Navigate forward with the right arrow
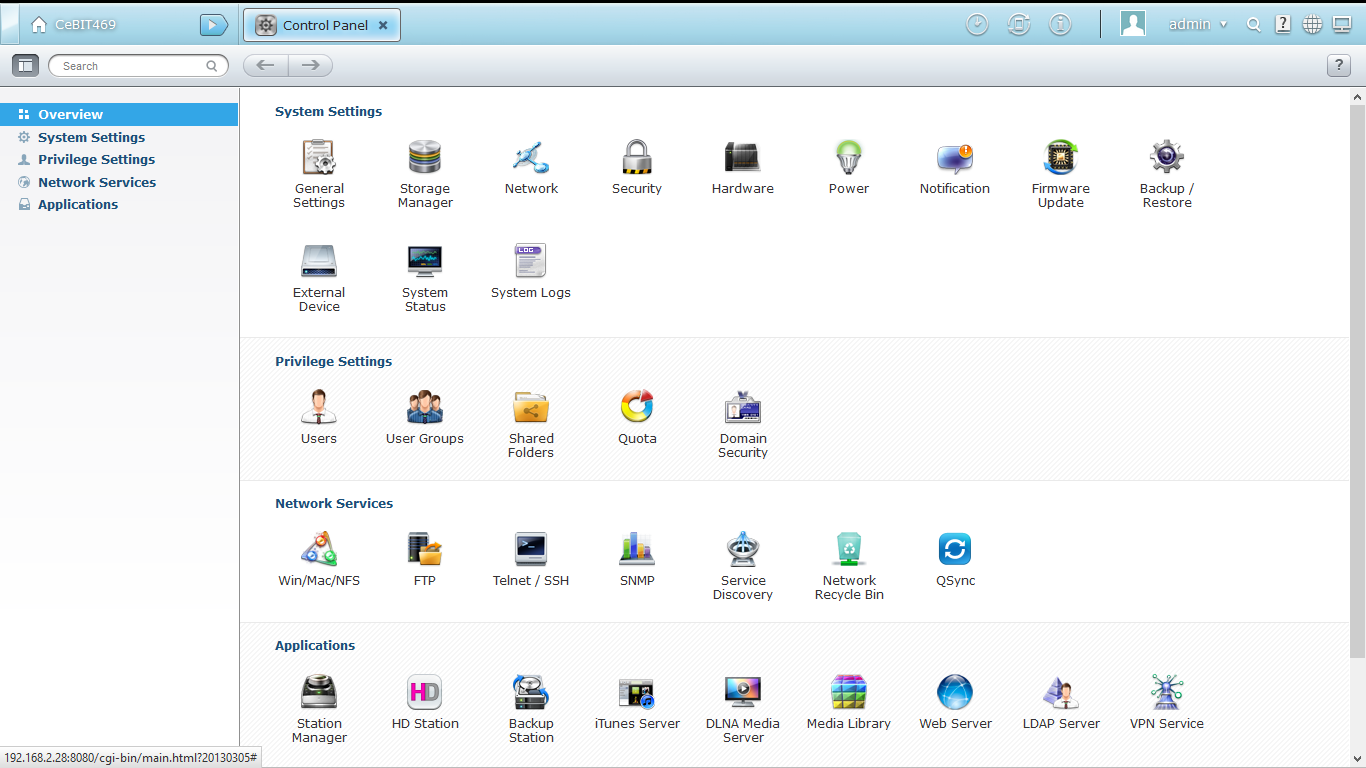The height and width of the screenshot is (768, 1366). point(311,66)
